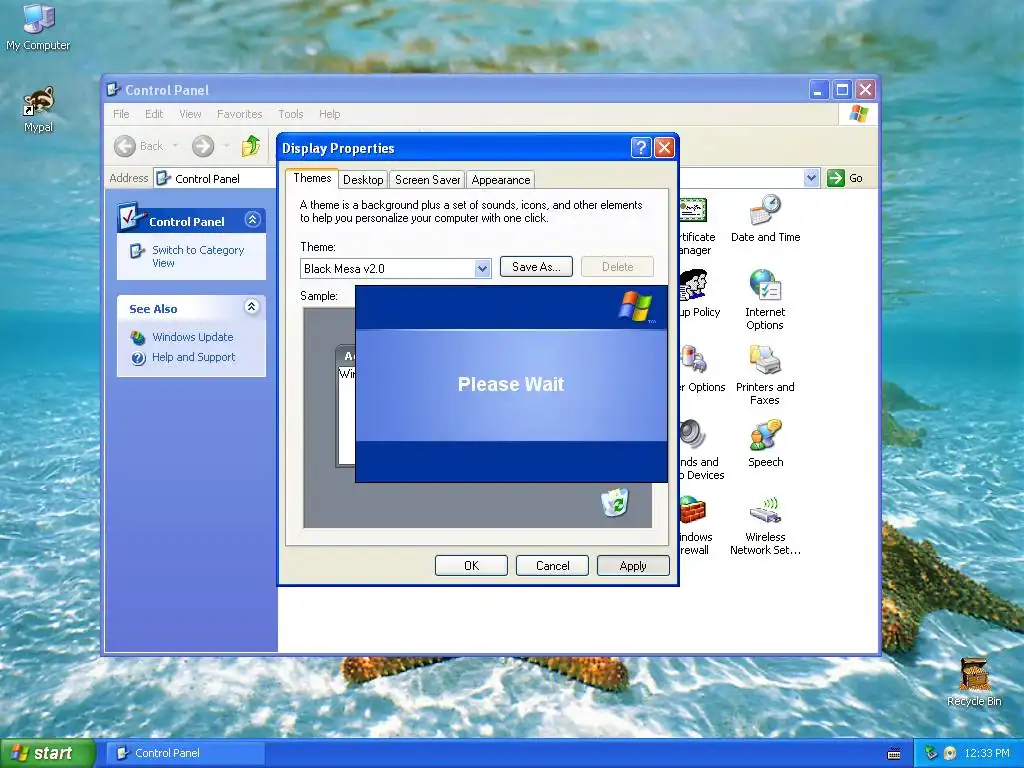Click the Forward arrow in Control Panel
Viewport: 1024px width, 768px height.
203,146
